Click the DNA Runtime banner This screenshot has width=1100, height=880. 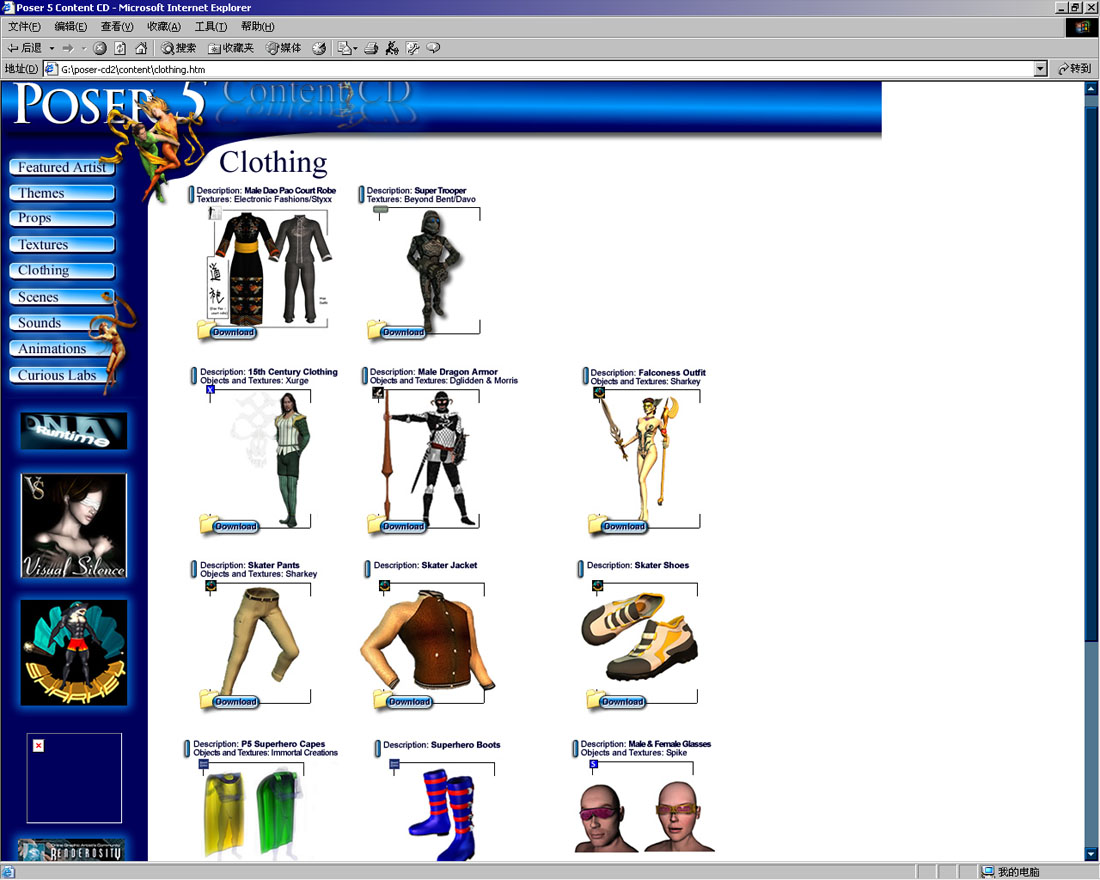(x=74, y=431)
